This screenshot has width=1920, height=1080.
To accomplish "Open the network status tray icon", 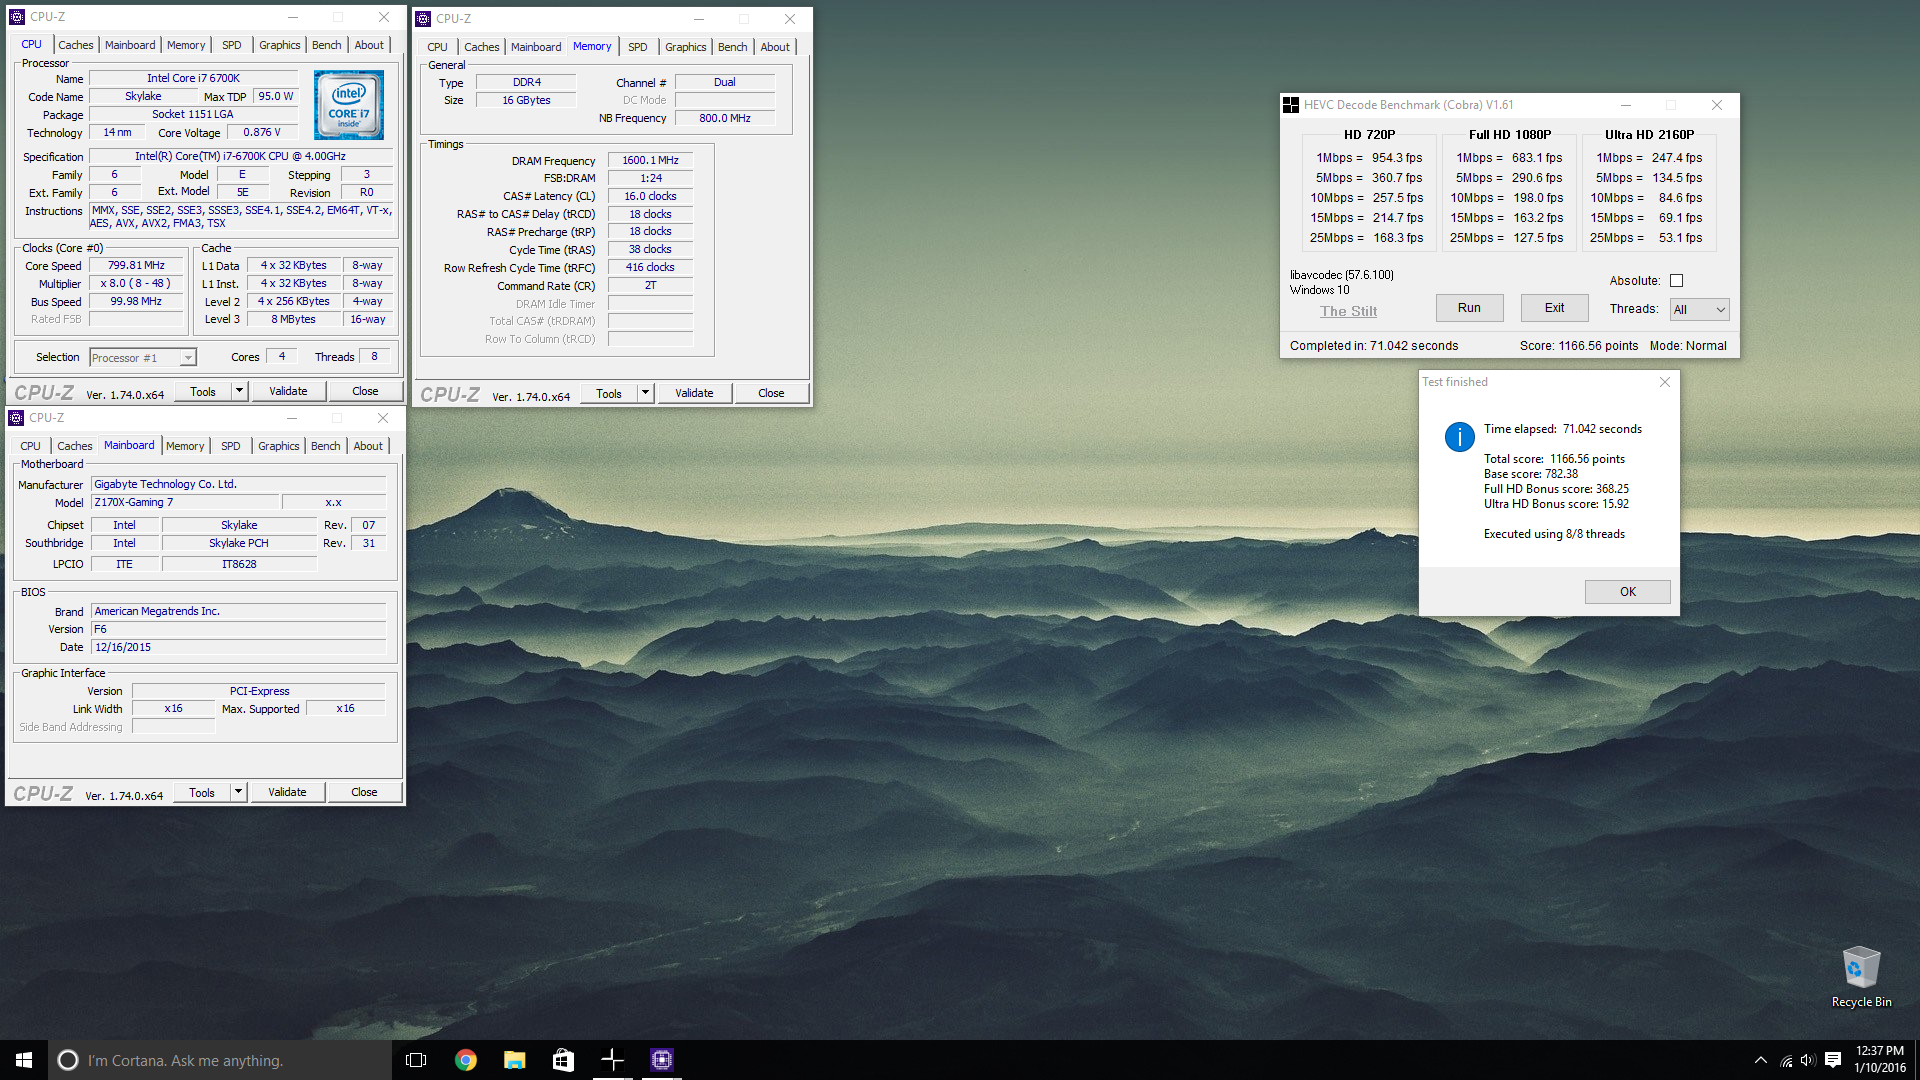I will pos(1786,1060).
